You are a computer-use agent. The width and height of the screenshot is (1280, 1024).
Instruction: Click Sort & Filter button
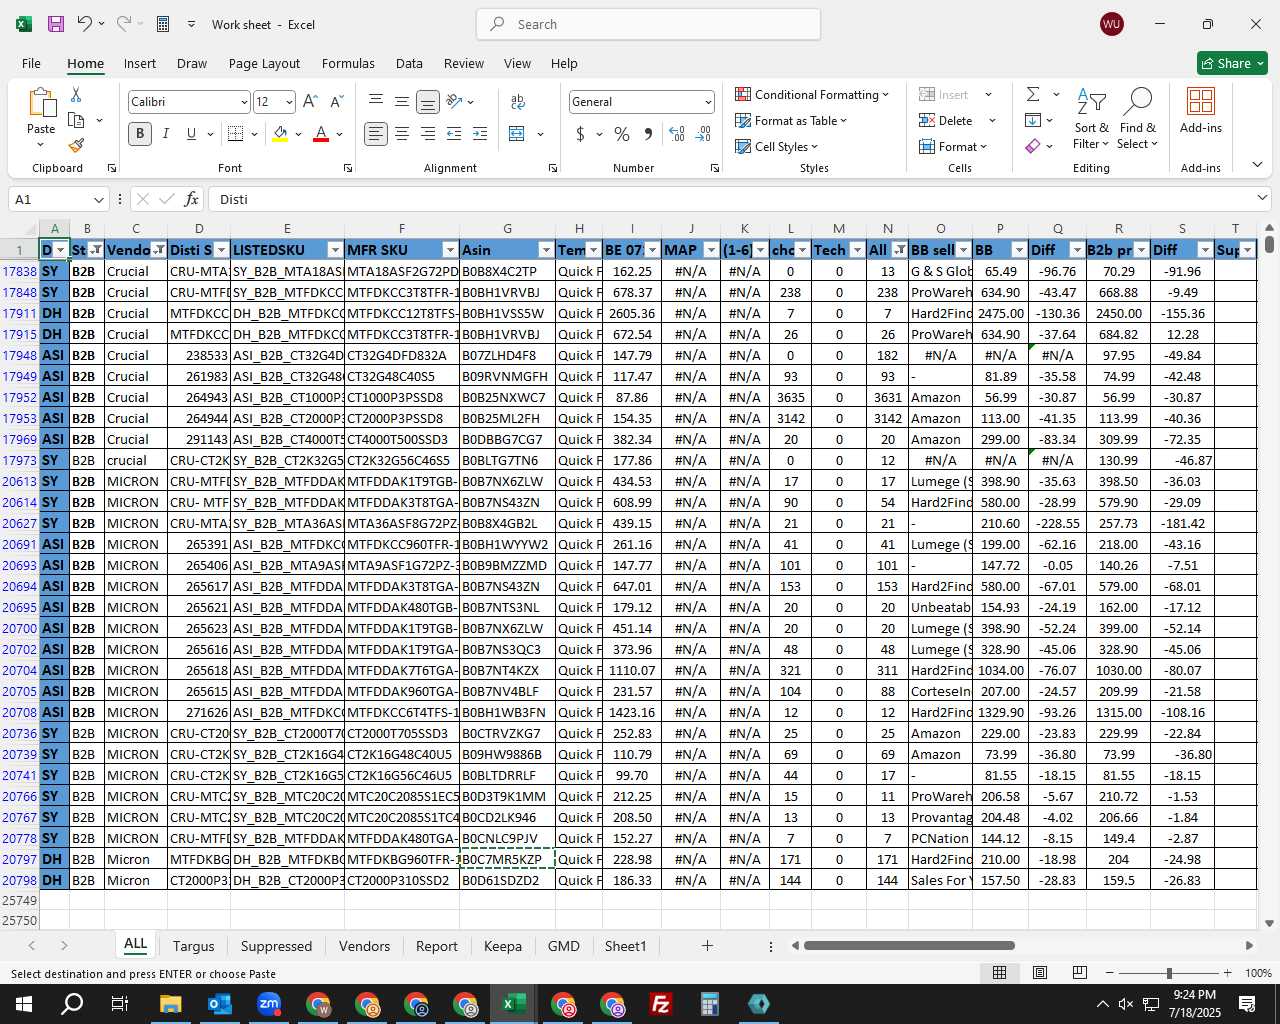(1091, 118)
